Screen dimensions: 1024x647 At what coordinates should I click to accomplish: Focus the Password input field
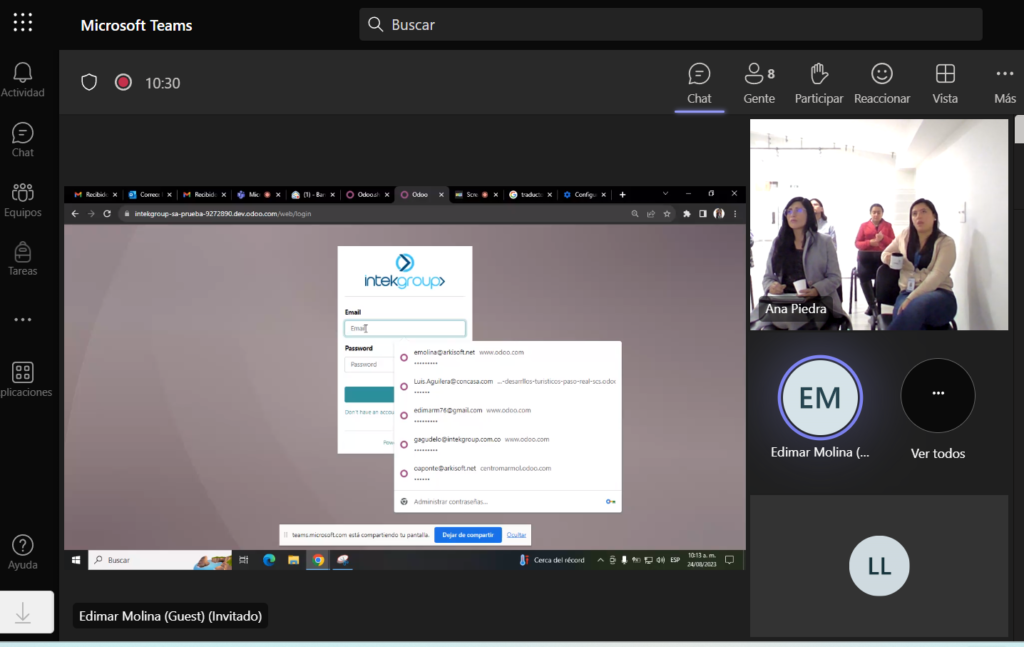[370, 364]
